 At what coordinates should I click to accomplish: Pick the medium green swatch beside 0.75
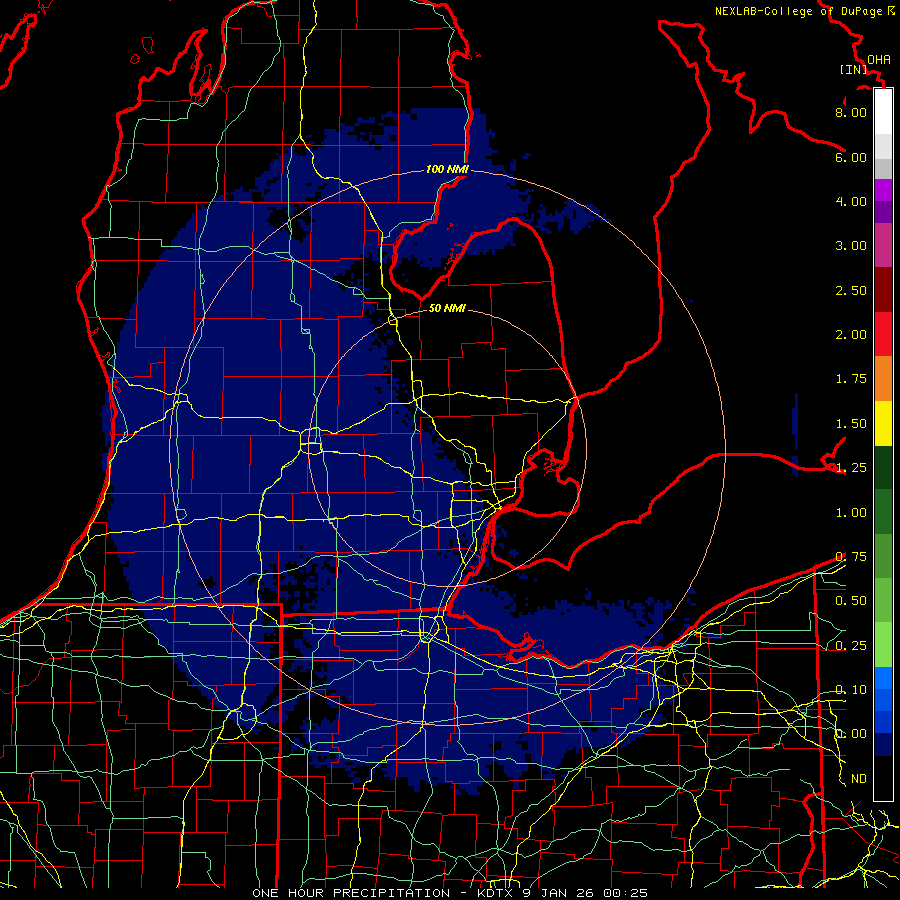pos(883,556)
